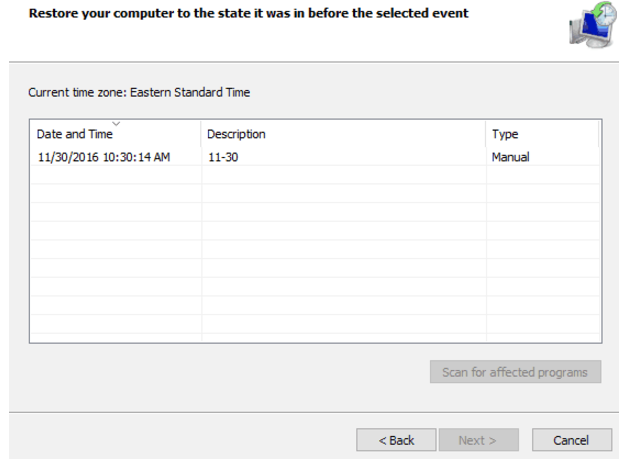This screenshot has width=627, height=465.
Task: Cancel the System Restore wizard
Action: (572, 440)
